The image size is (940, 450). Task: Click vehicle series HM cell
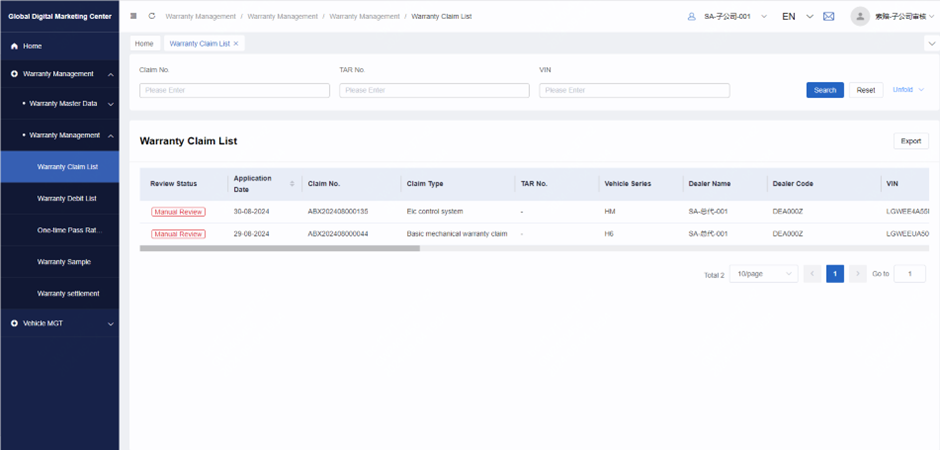[610, 212]
